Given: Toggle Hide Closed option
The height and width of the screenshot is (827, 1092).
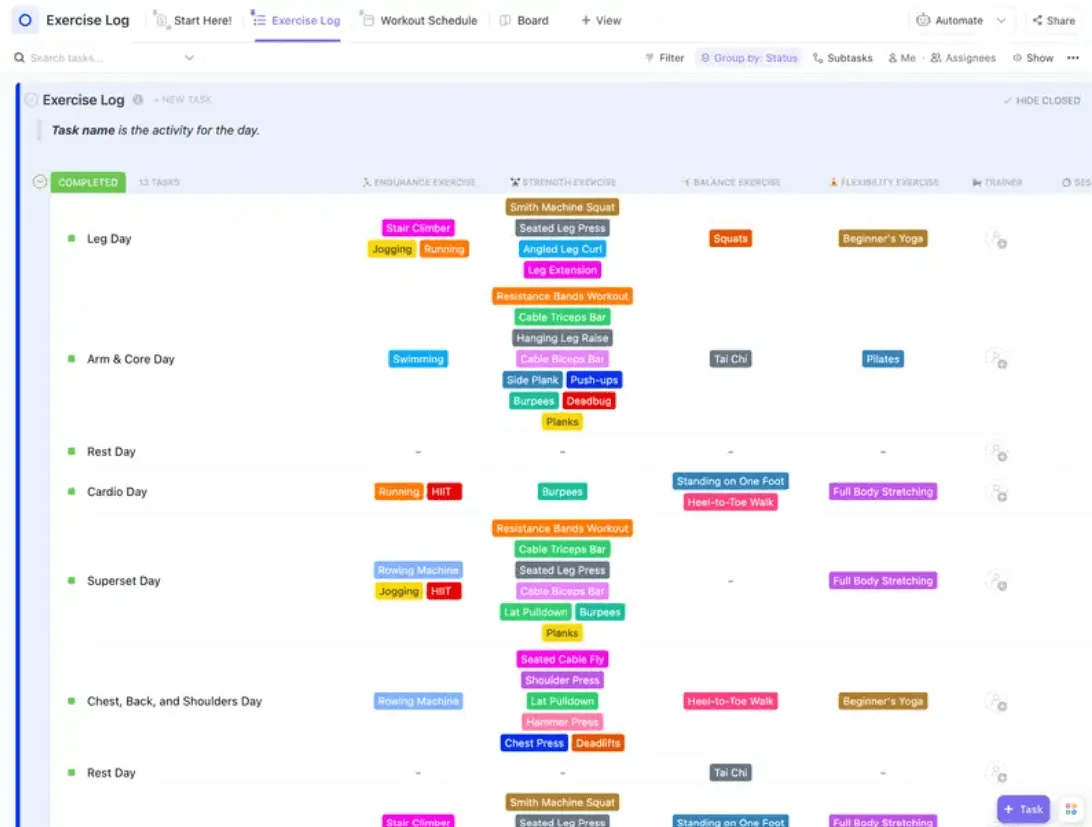Looking at the screenshot, I should pos(1041,100).
